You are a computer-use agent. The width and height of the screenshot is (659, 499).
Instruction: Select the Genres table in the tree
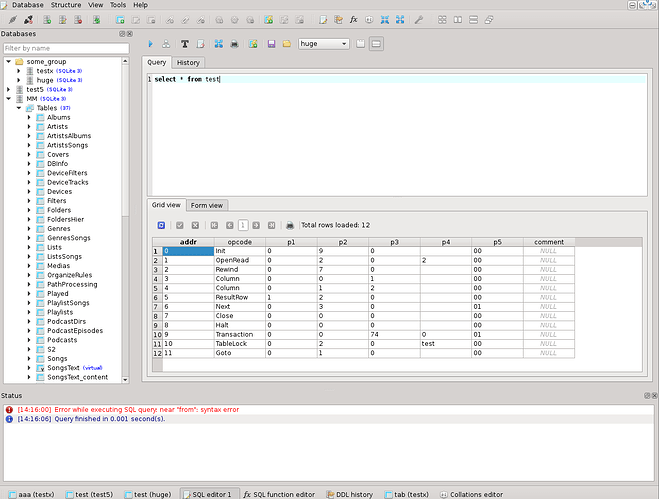59,228
